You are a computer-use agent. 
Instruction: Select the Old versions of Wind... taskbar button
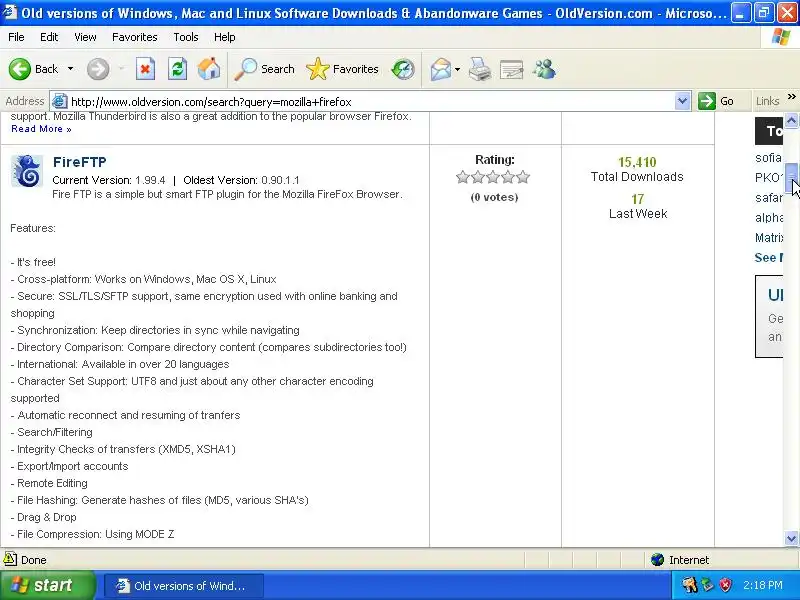(184, 586)
